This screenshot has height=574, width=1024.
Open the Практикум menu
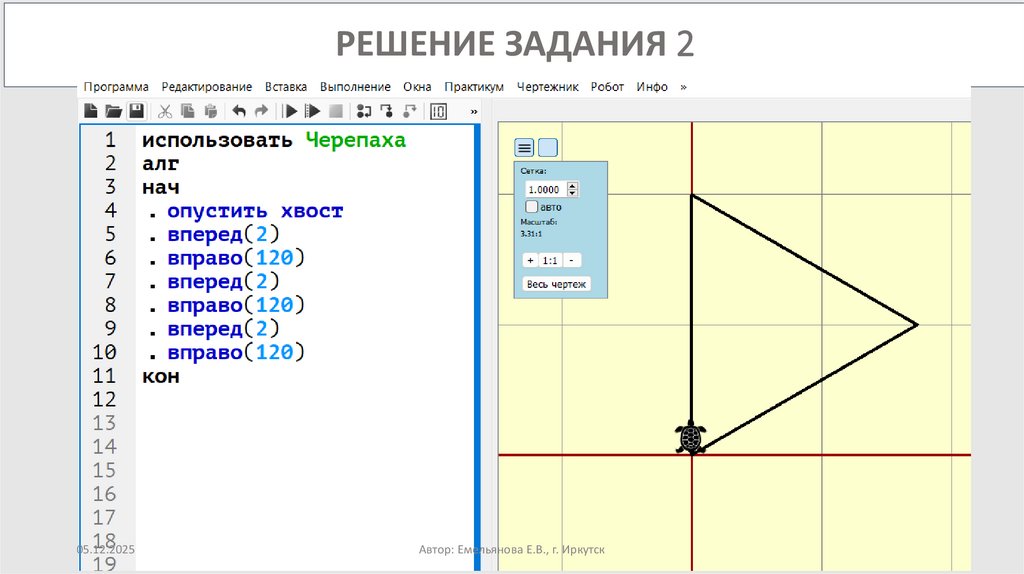pos(474,87)
